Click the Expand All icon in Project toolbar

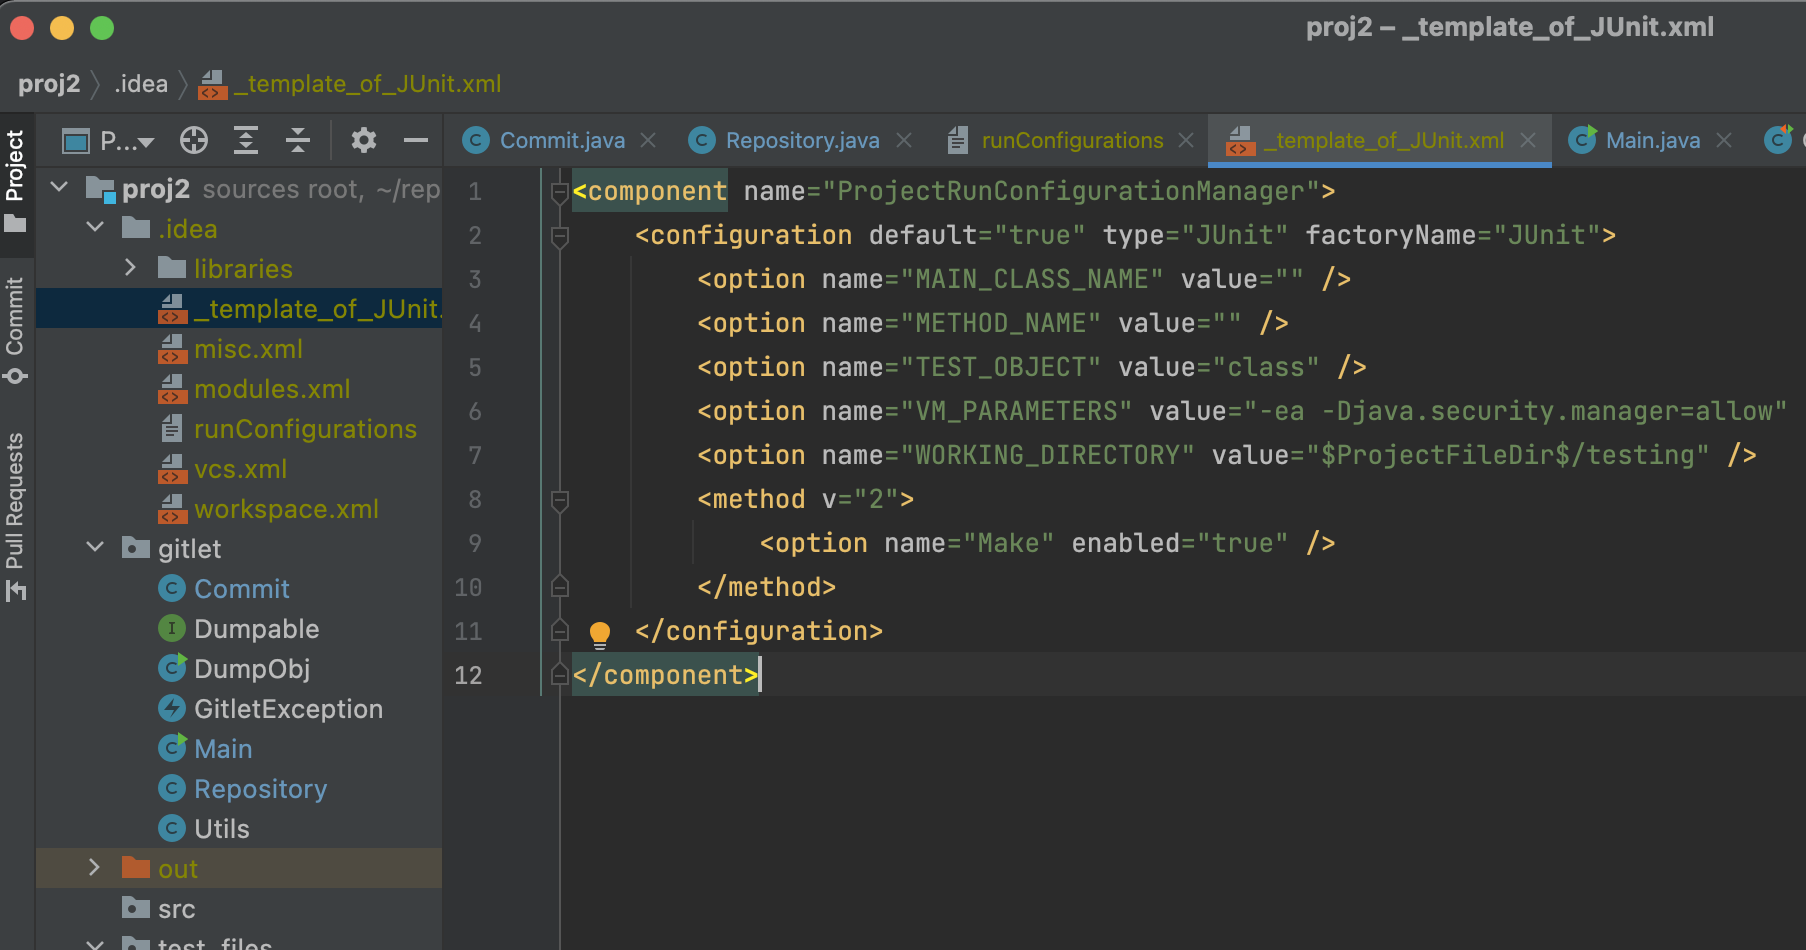[246, 141]
